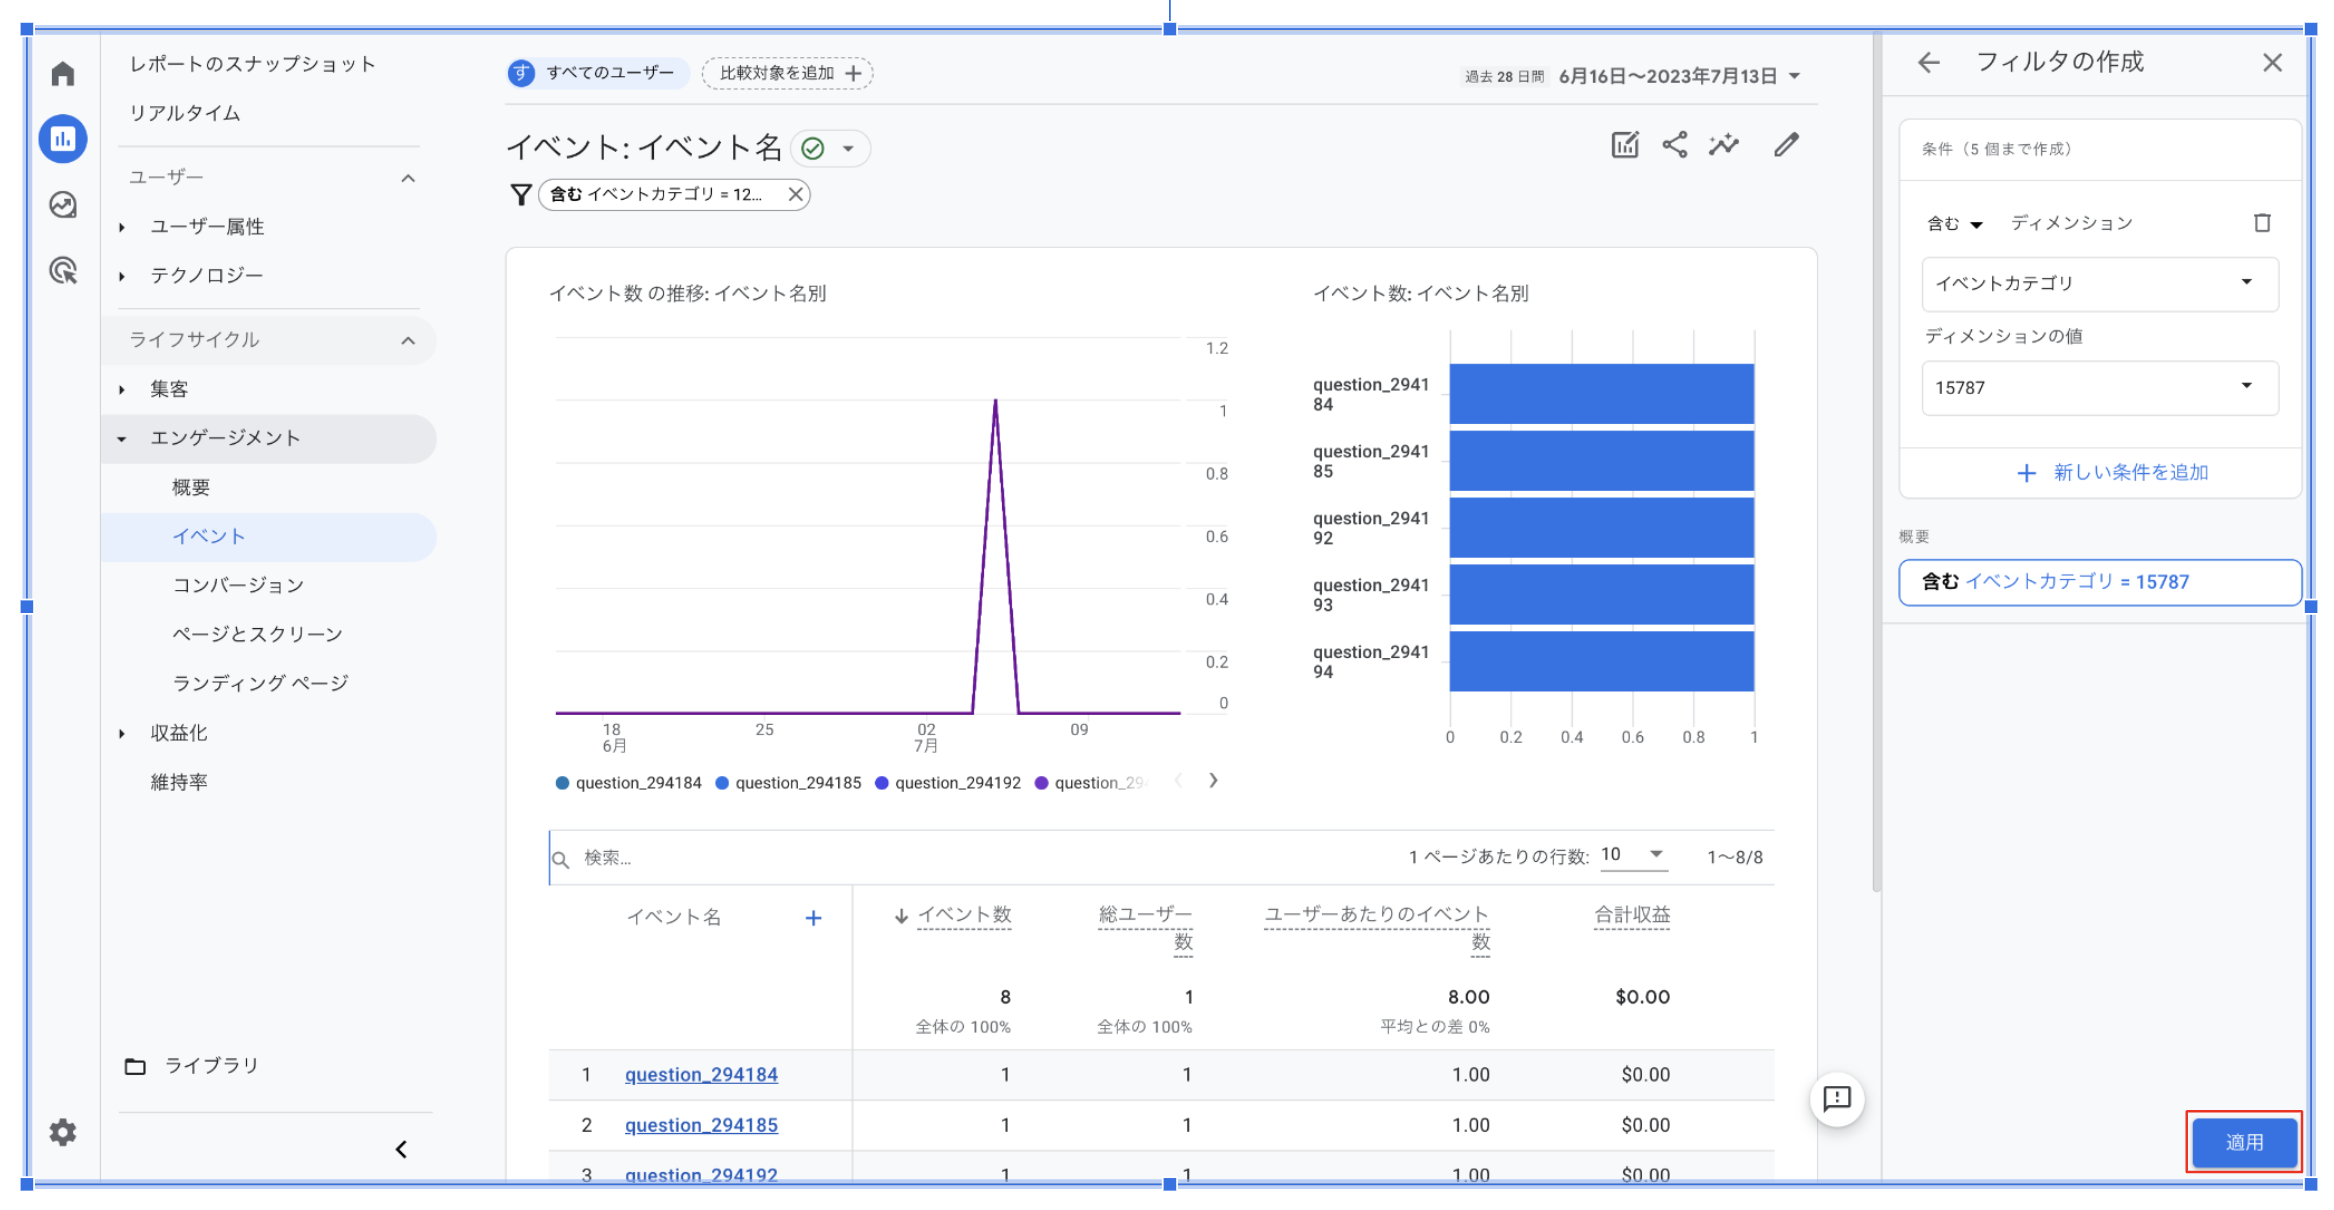
Task: Open the Explore icon in the left rail
Action: tap(63, 205)
